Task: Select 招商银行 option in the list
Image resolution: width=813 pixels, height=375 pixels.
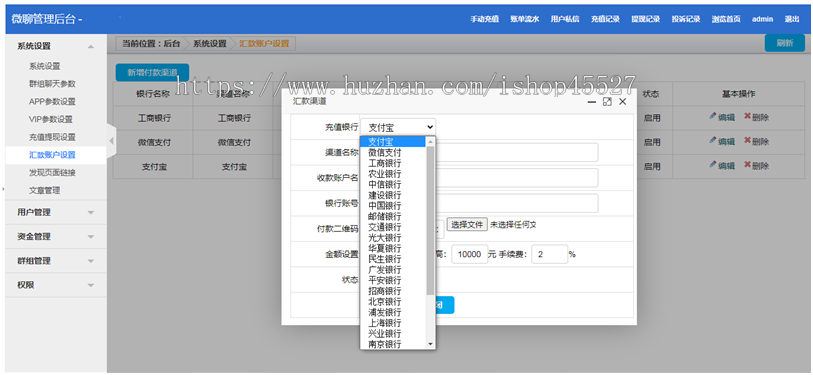Action: (393, 291)
